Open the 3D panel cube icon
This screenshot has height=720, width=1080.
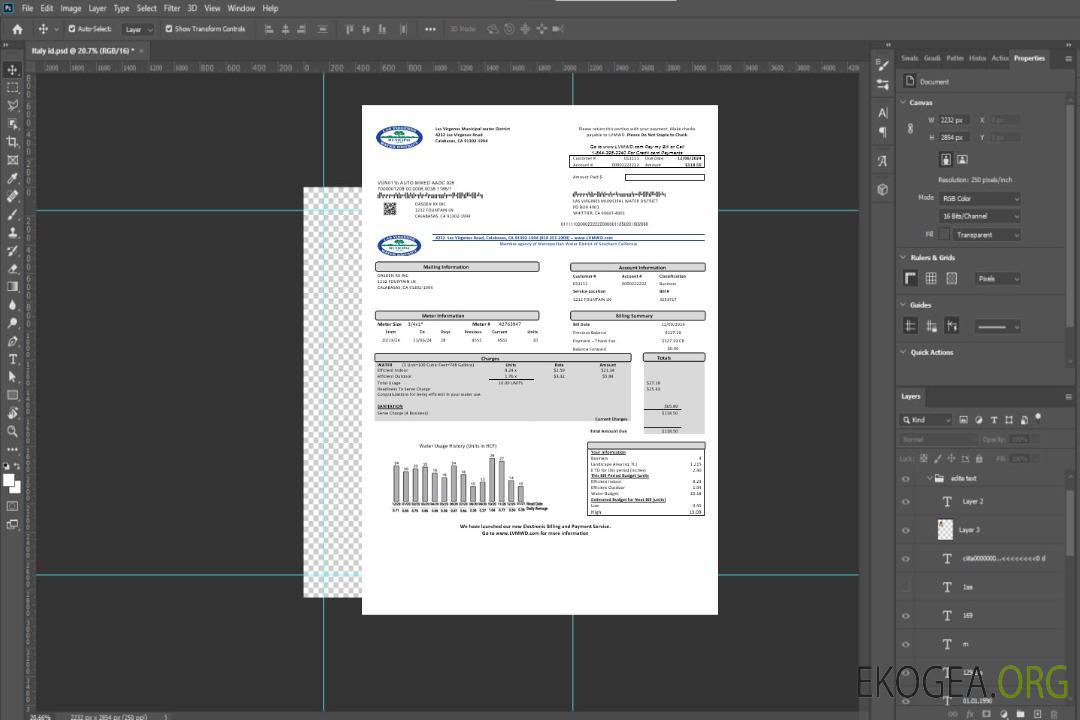point(882,189)
